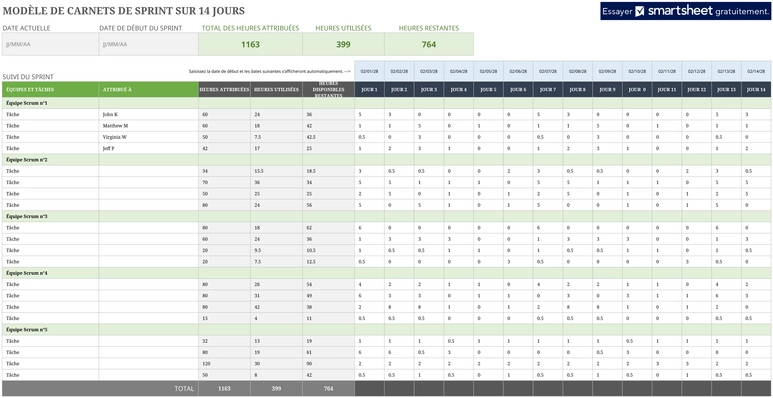Select the 02/14/28 date cell

click(x=756, y=71)
